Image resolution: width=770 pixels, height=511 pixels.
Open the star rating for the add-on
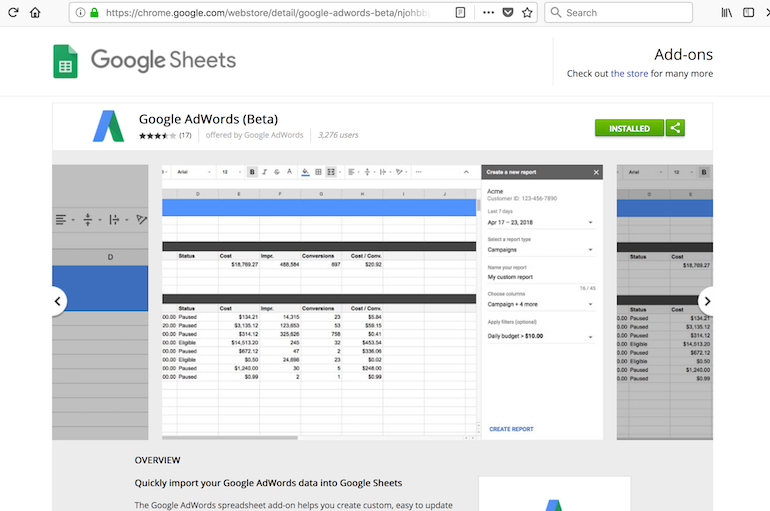click(x=157, y=135)
